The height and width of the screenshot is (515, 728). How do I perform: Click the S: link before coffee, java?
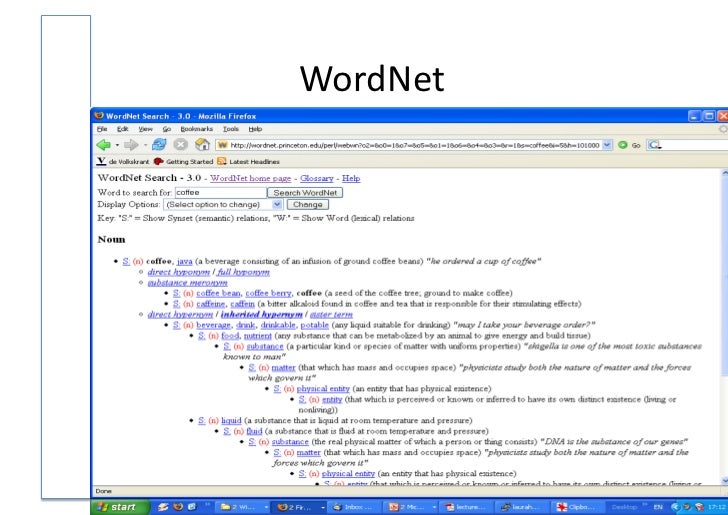(x=126, y=261)
